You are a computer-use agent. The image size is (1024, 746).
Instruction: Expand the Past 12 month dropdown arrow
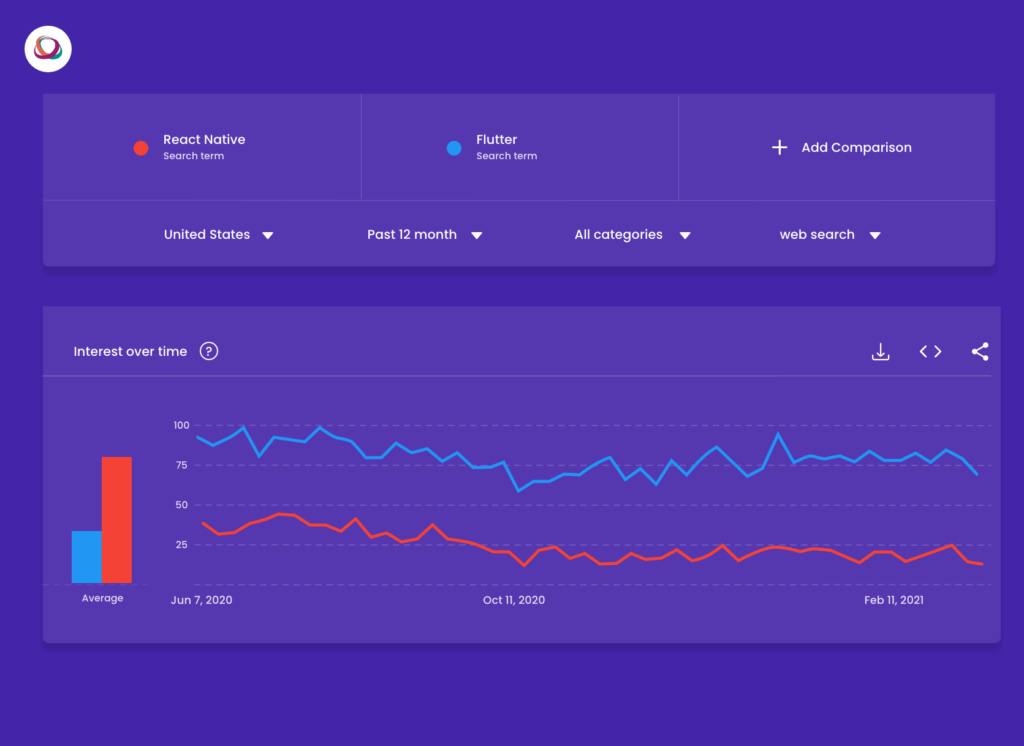click(x=477, y=235)
